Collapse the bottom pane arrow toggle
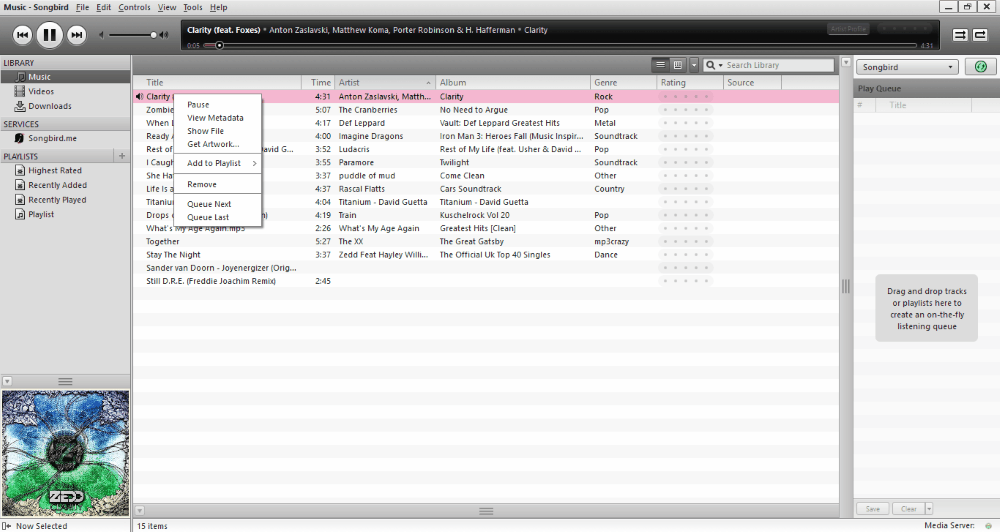Screen dimensions: 1000x532 [x=140, y=511]
